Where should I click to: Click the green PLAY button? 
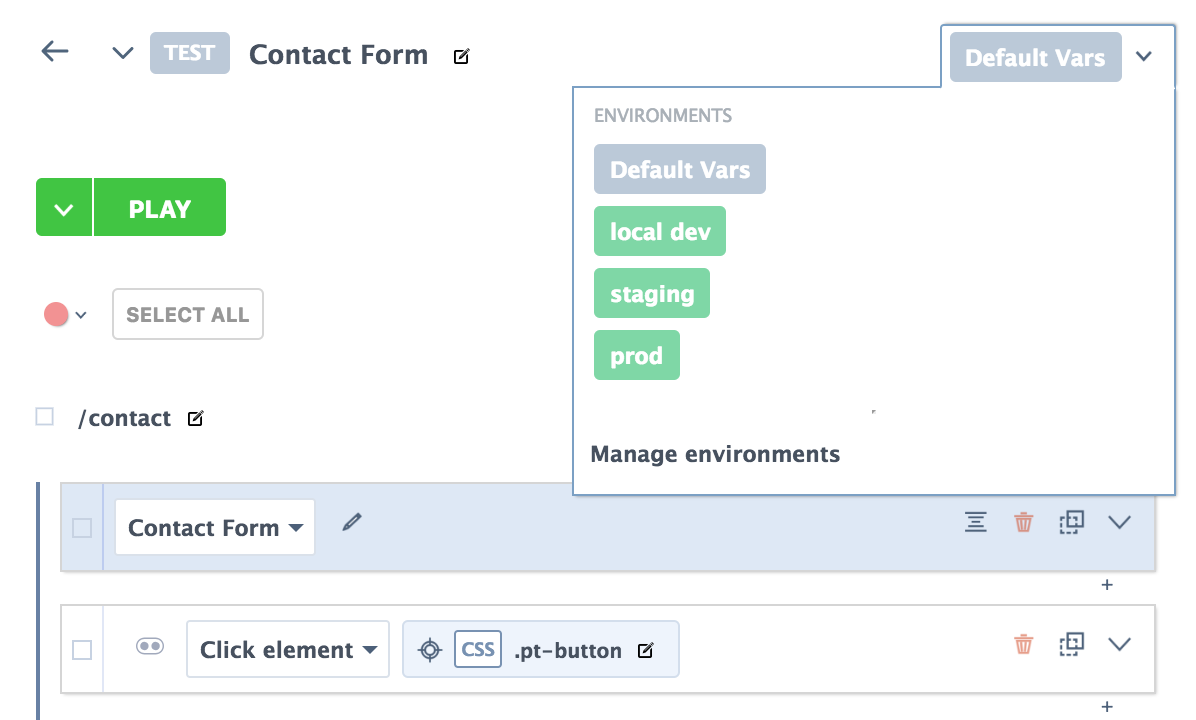click(x=159, y=207)
